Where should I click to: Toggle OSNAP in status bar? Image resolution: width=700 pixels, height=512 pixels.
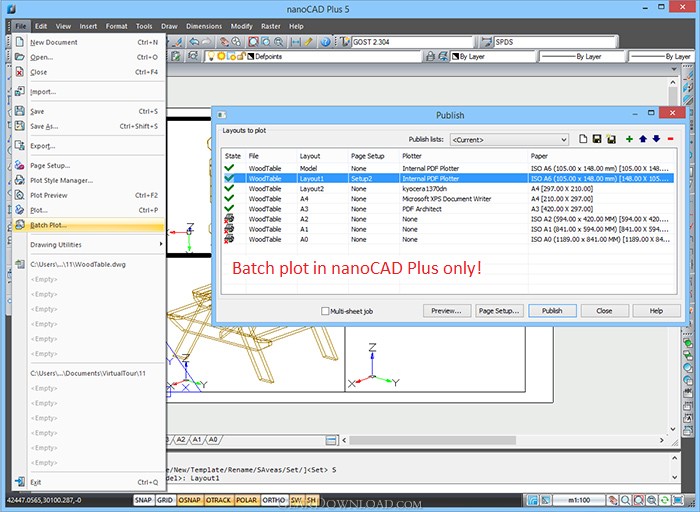click(189, 500)
